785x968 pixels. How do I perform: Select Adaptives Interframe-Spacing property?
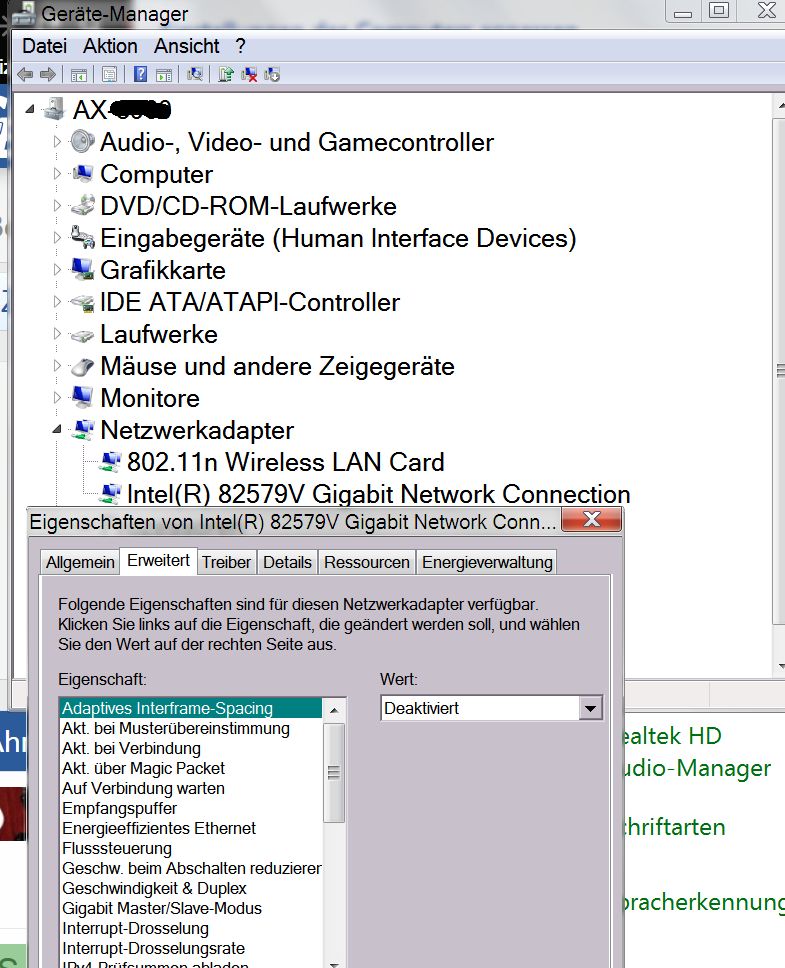pyautogui.click(x=191, y=708)
